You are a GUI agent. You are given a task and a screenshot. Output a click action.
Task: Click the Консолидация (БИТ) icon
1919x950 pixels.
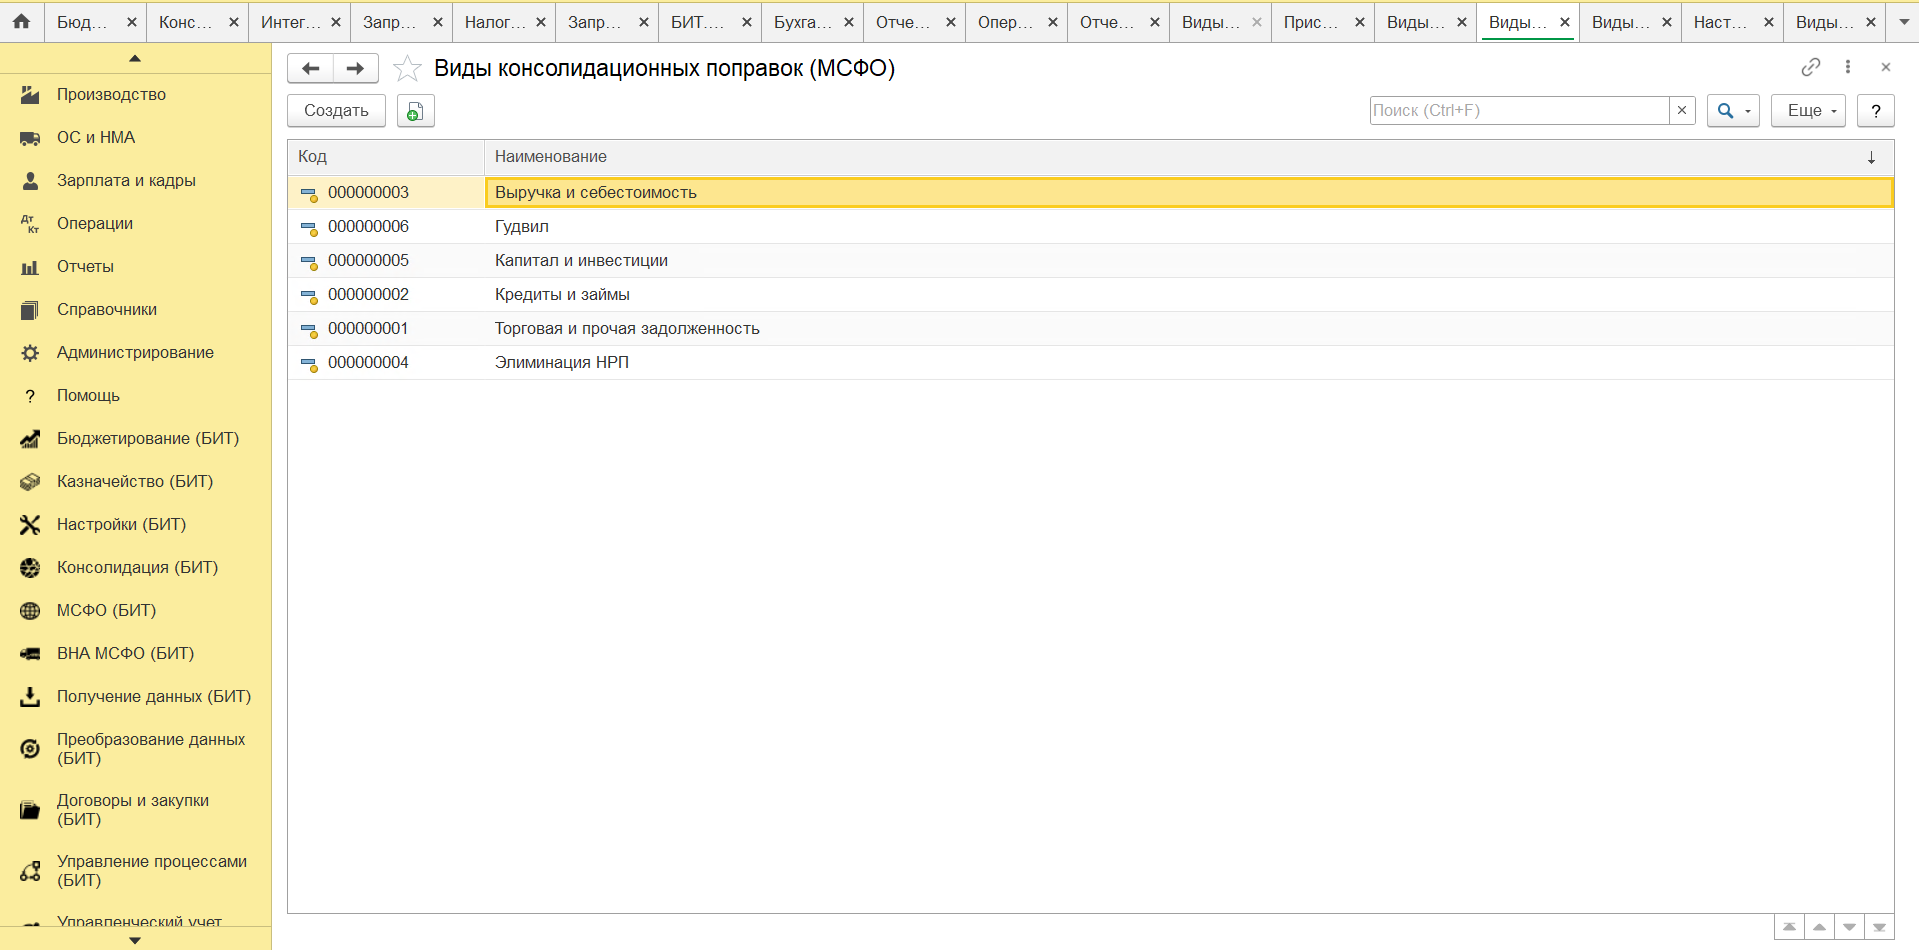[30, 568]
